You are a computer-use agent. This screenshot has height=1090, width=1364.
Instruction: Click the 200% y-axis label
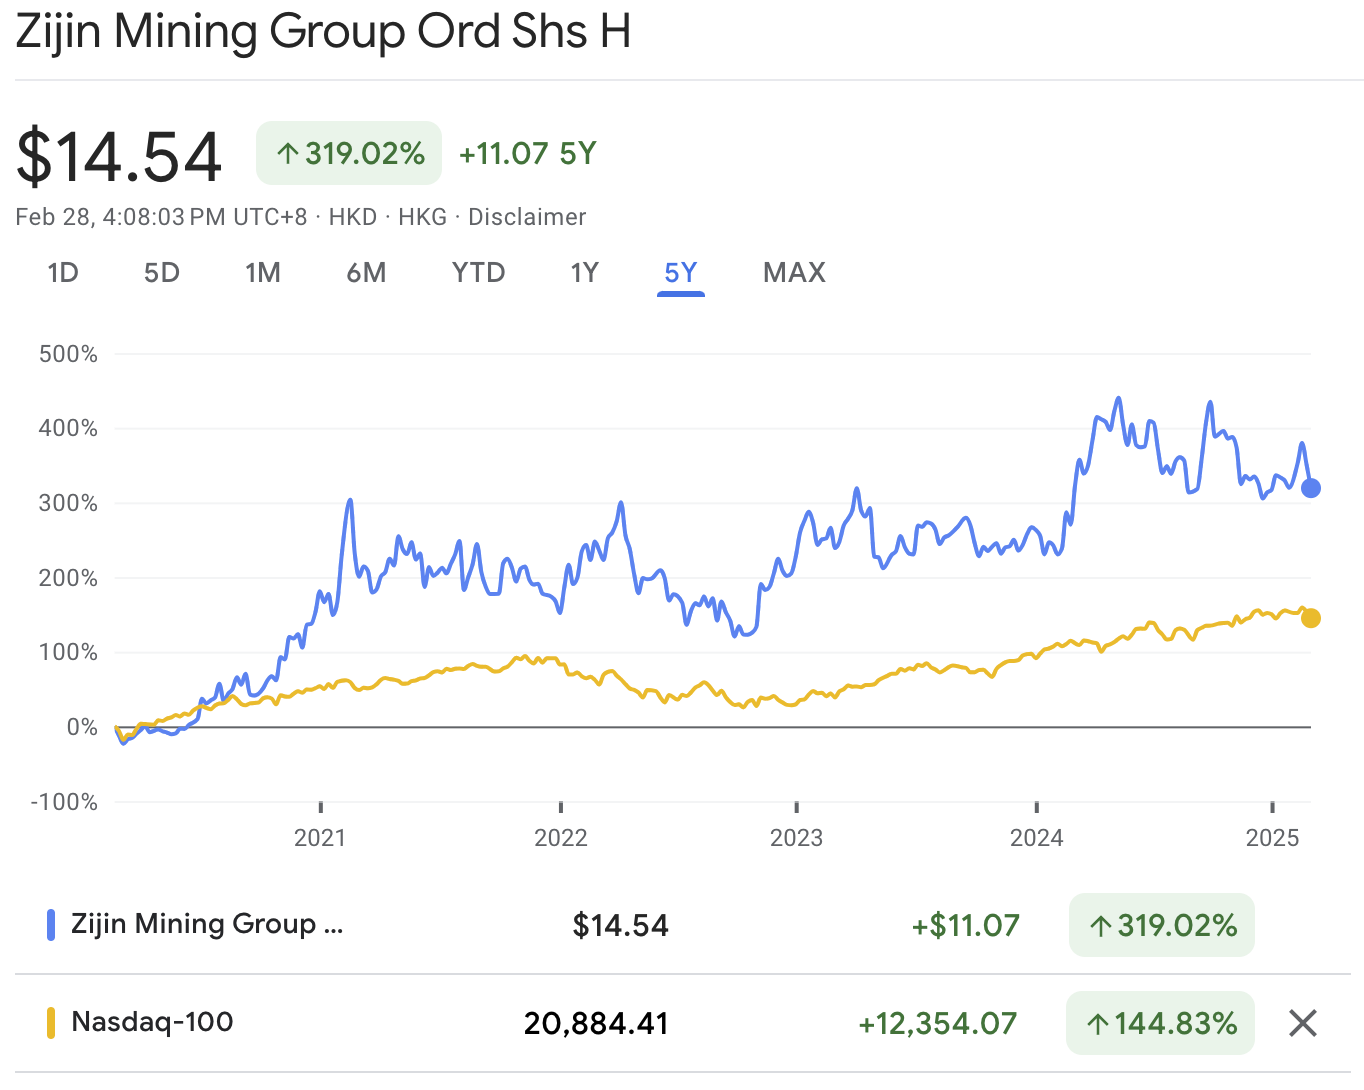68,578
